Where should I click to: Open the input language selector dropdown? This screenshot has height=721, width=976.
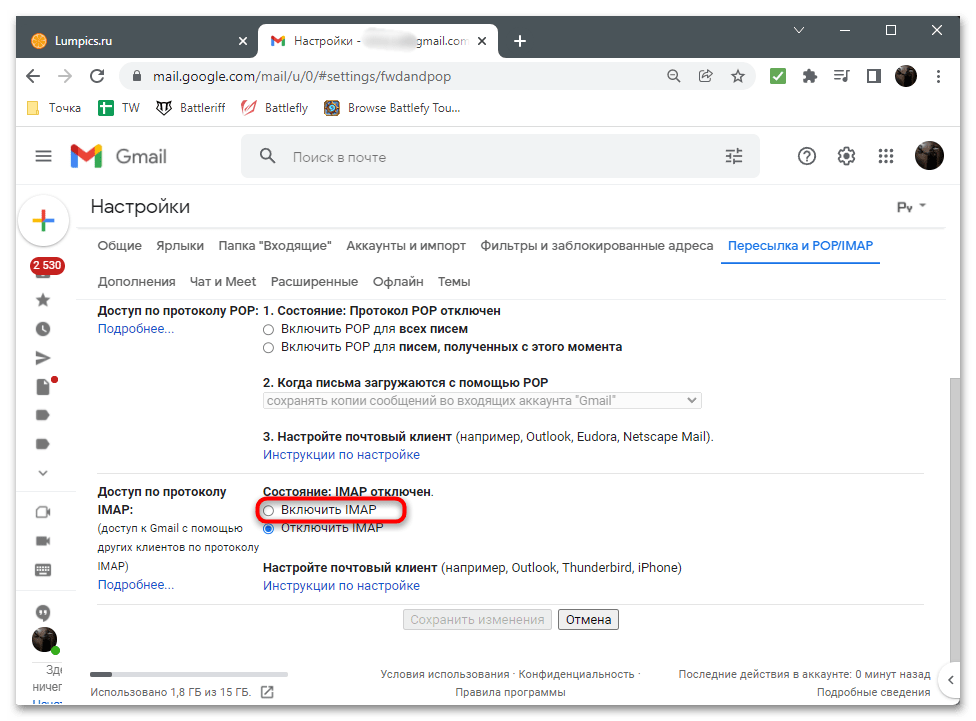pyautogui.click(x=911, y=207)
